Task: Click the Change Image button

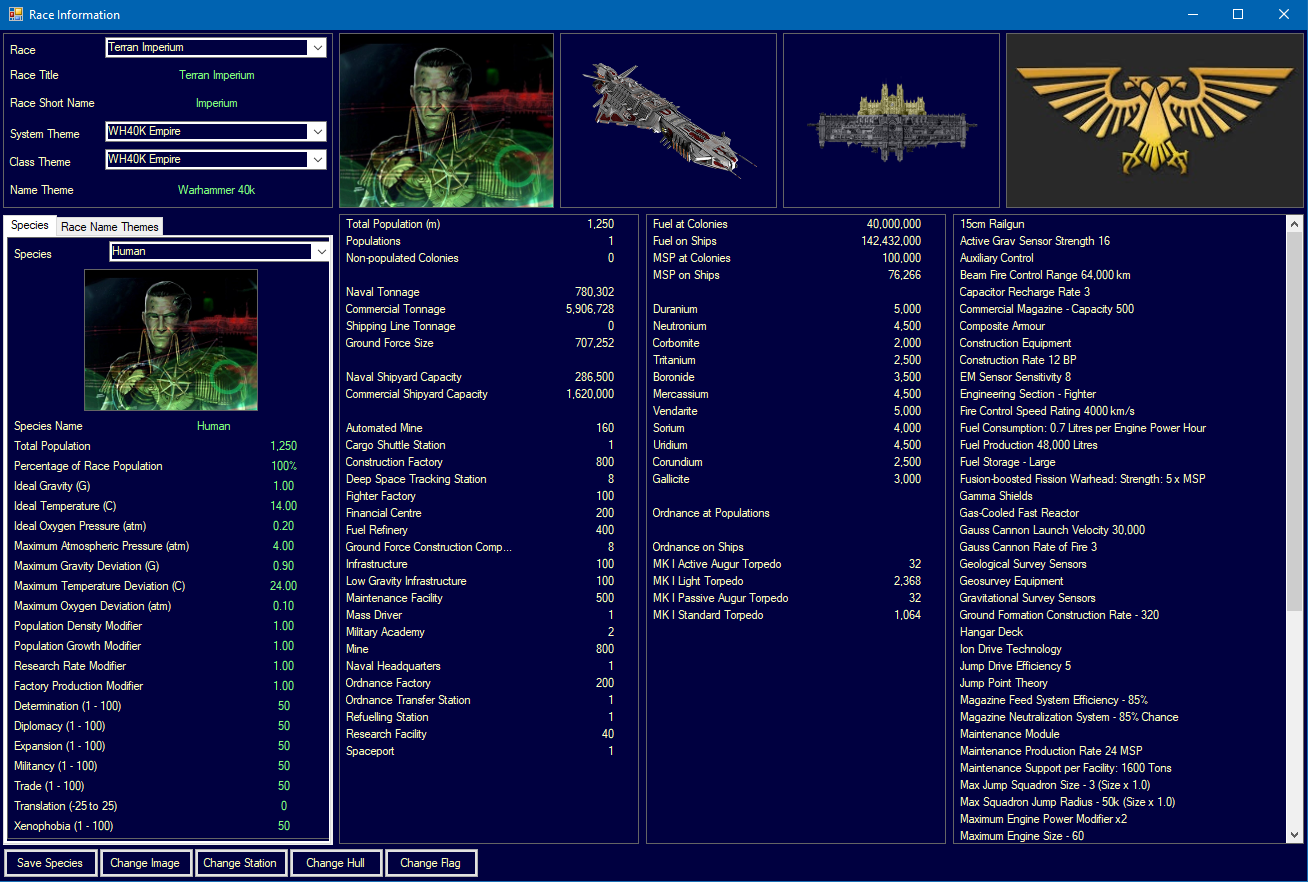Action: (145, 863)
